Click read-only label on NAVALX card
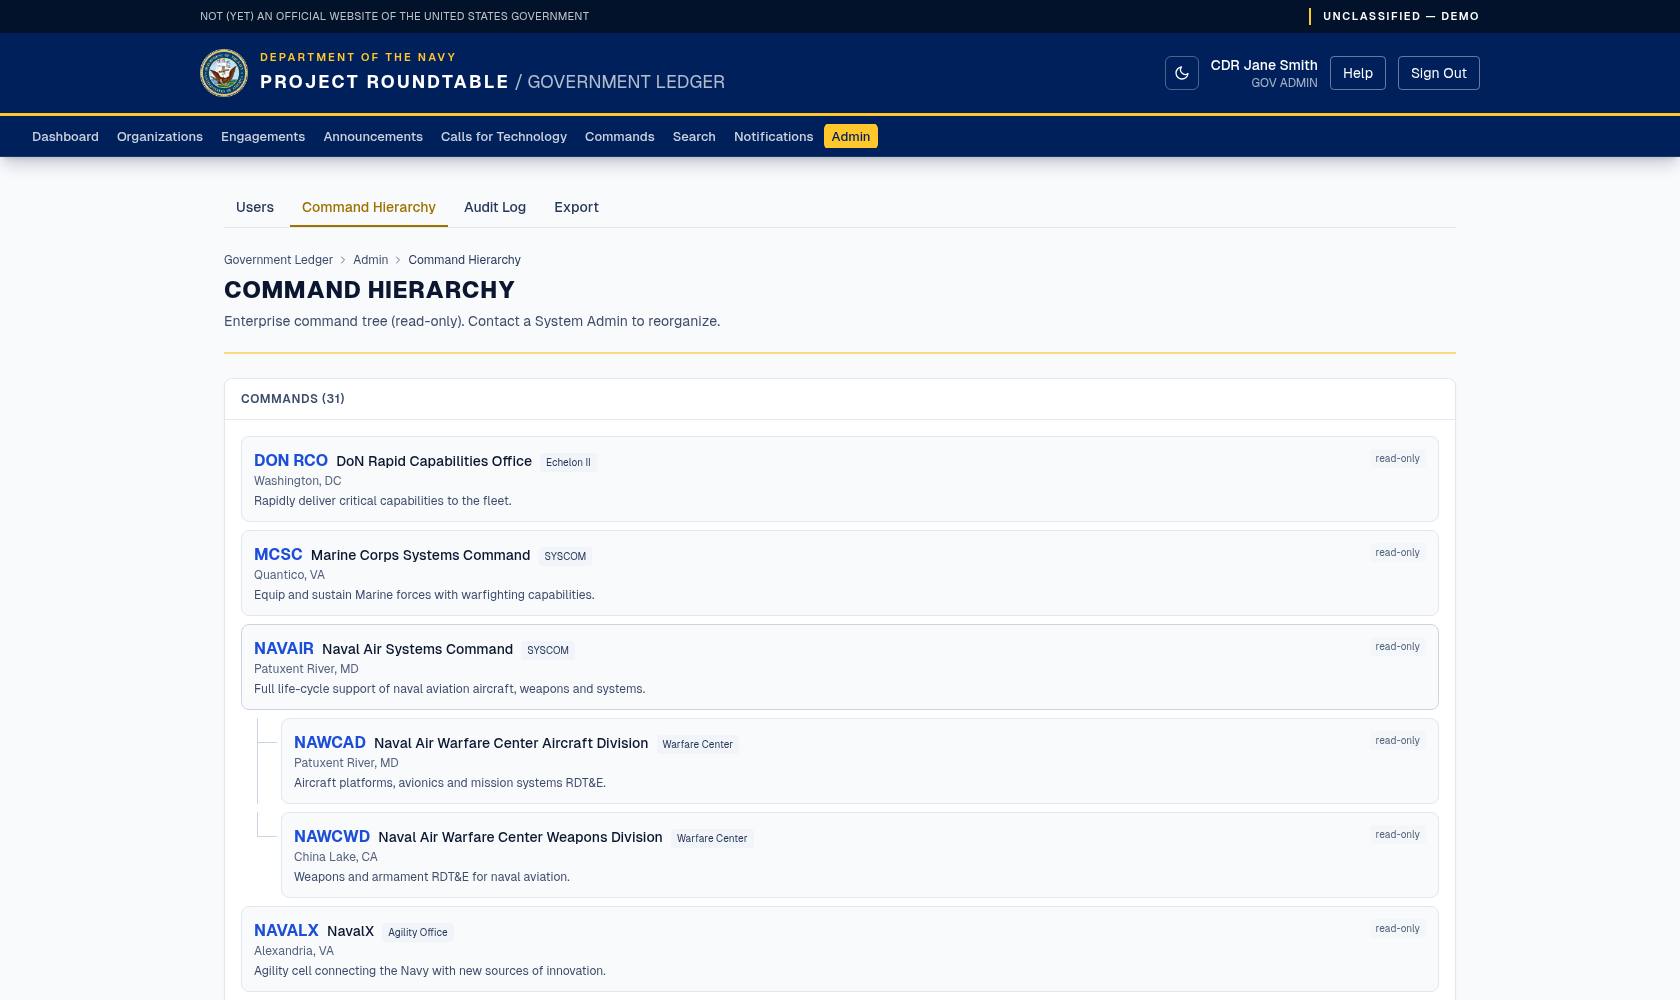Viewport: 1680px width, 1000px height. 1397,929
